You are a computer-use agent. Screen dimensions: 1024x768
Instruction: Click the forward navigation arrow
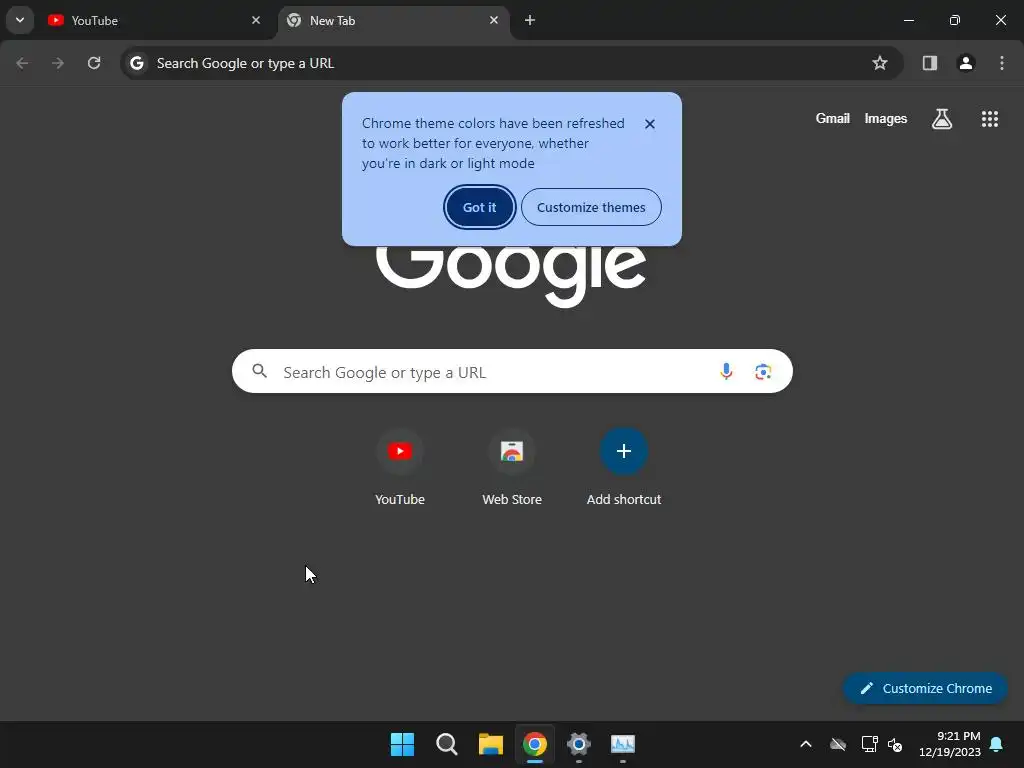point(58,63)
